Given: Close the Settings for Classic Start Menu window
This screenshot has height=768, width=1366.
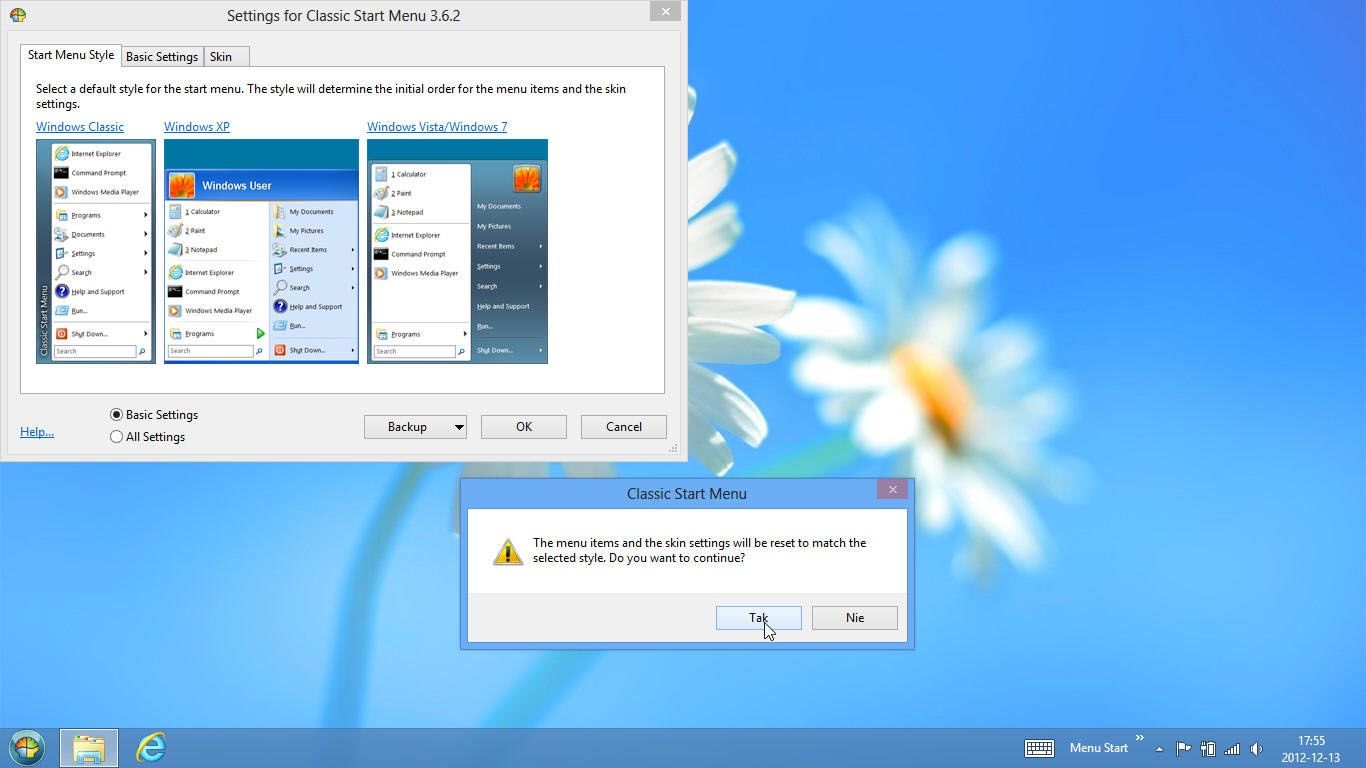Looking at the screenshot, I should [x=665, y=10].
